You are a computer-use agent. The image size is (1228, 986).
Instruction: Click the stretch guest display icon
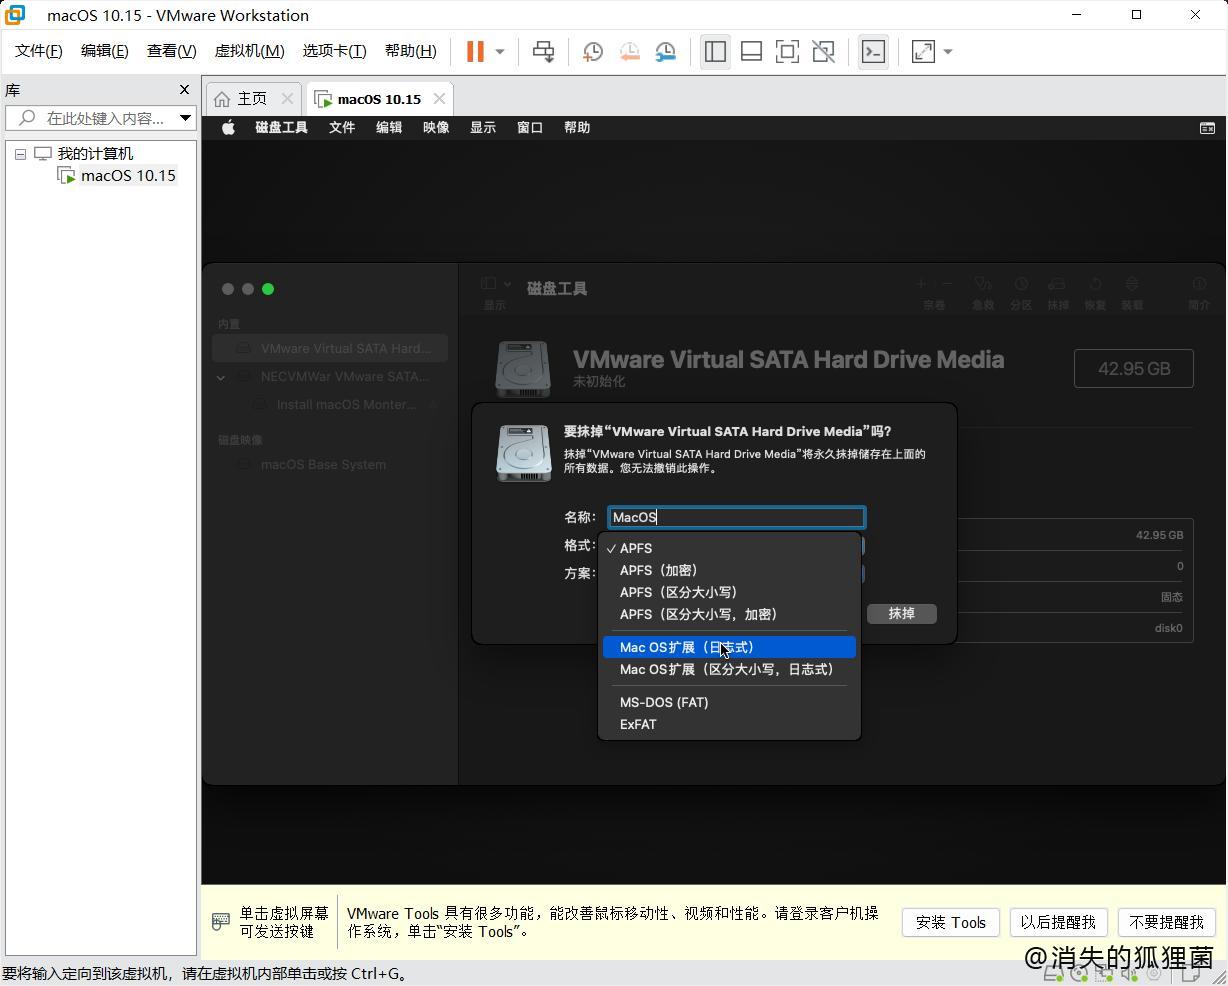pyautogui.click(x=923, y=51)
